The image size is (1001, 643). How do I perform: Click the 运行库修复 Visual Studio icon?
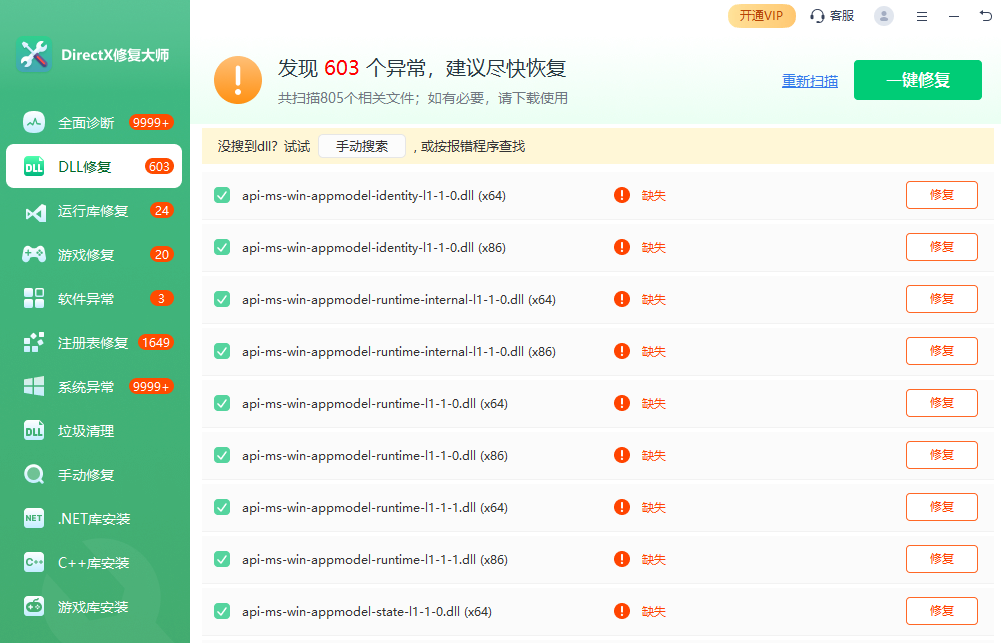tap(34, 211)
